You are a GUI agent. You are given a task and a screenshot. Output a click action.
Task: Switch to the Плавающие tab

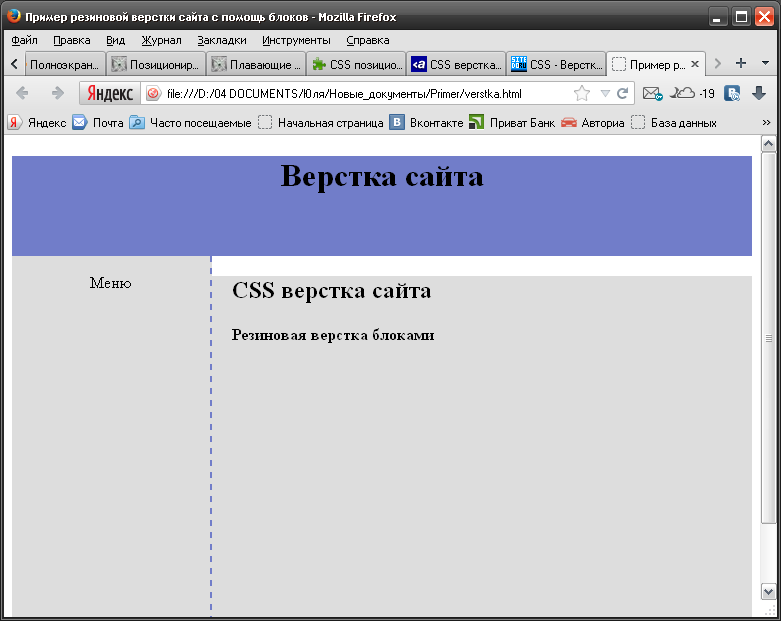(256, 65)
